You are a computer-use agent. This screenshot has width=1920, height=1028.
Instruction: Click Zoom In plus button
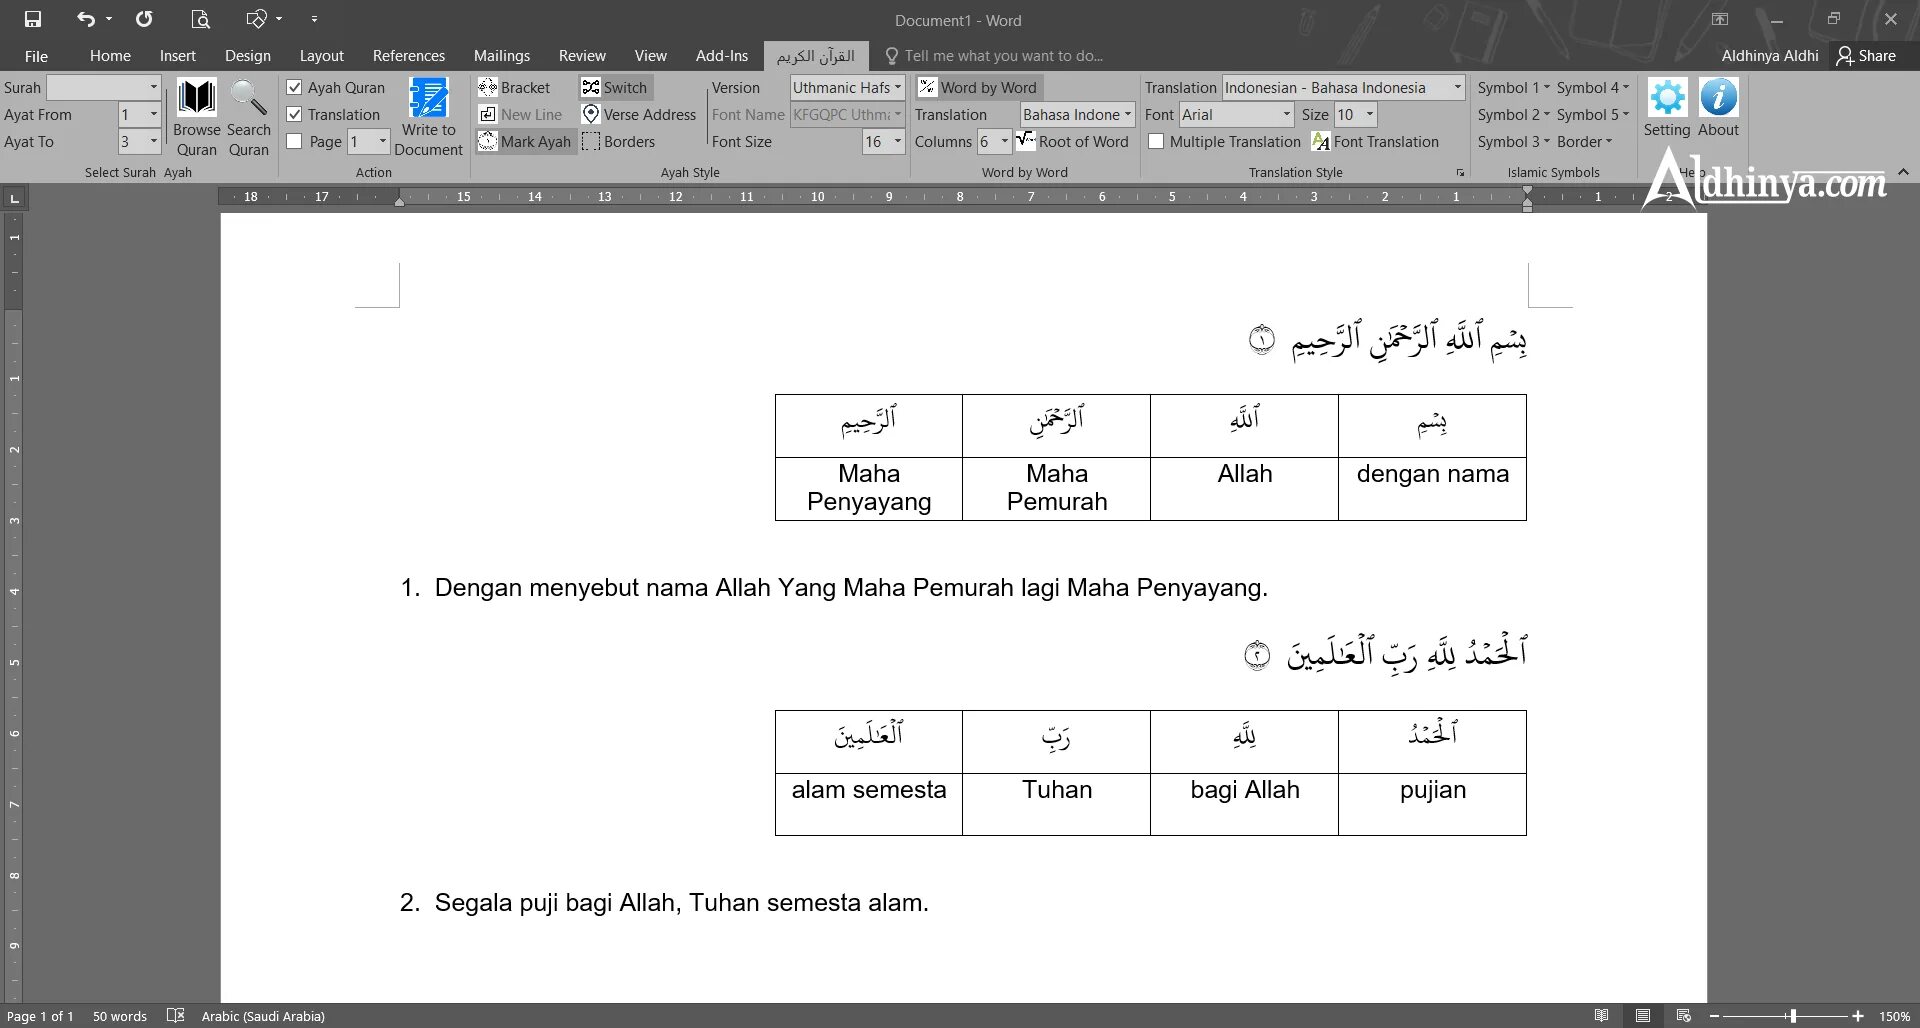1858,1016
